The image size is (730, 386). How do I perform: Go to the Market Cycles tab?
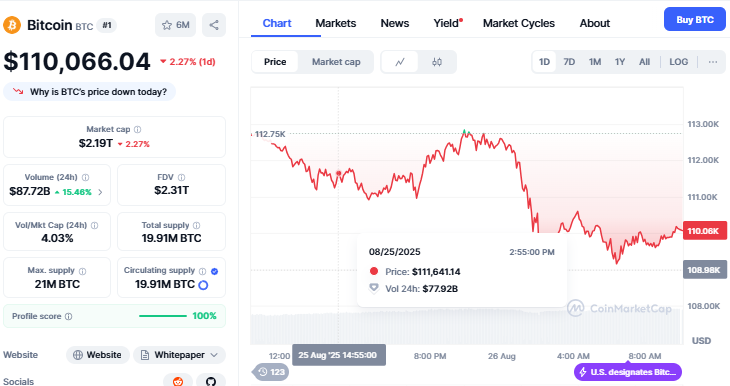point(519,23)
